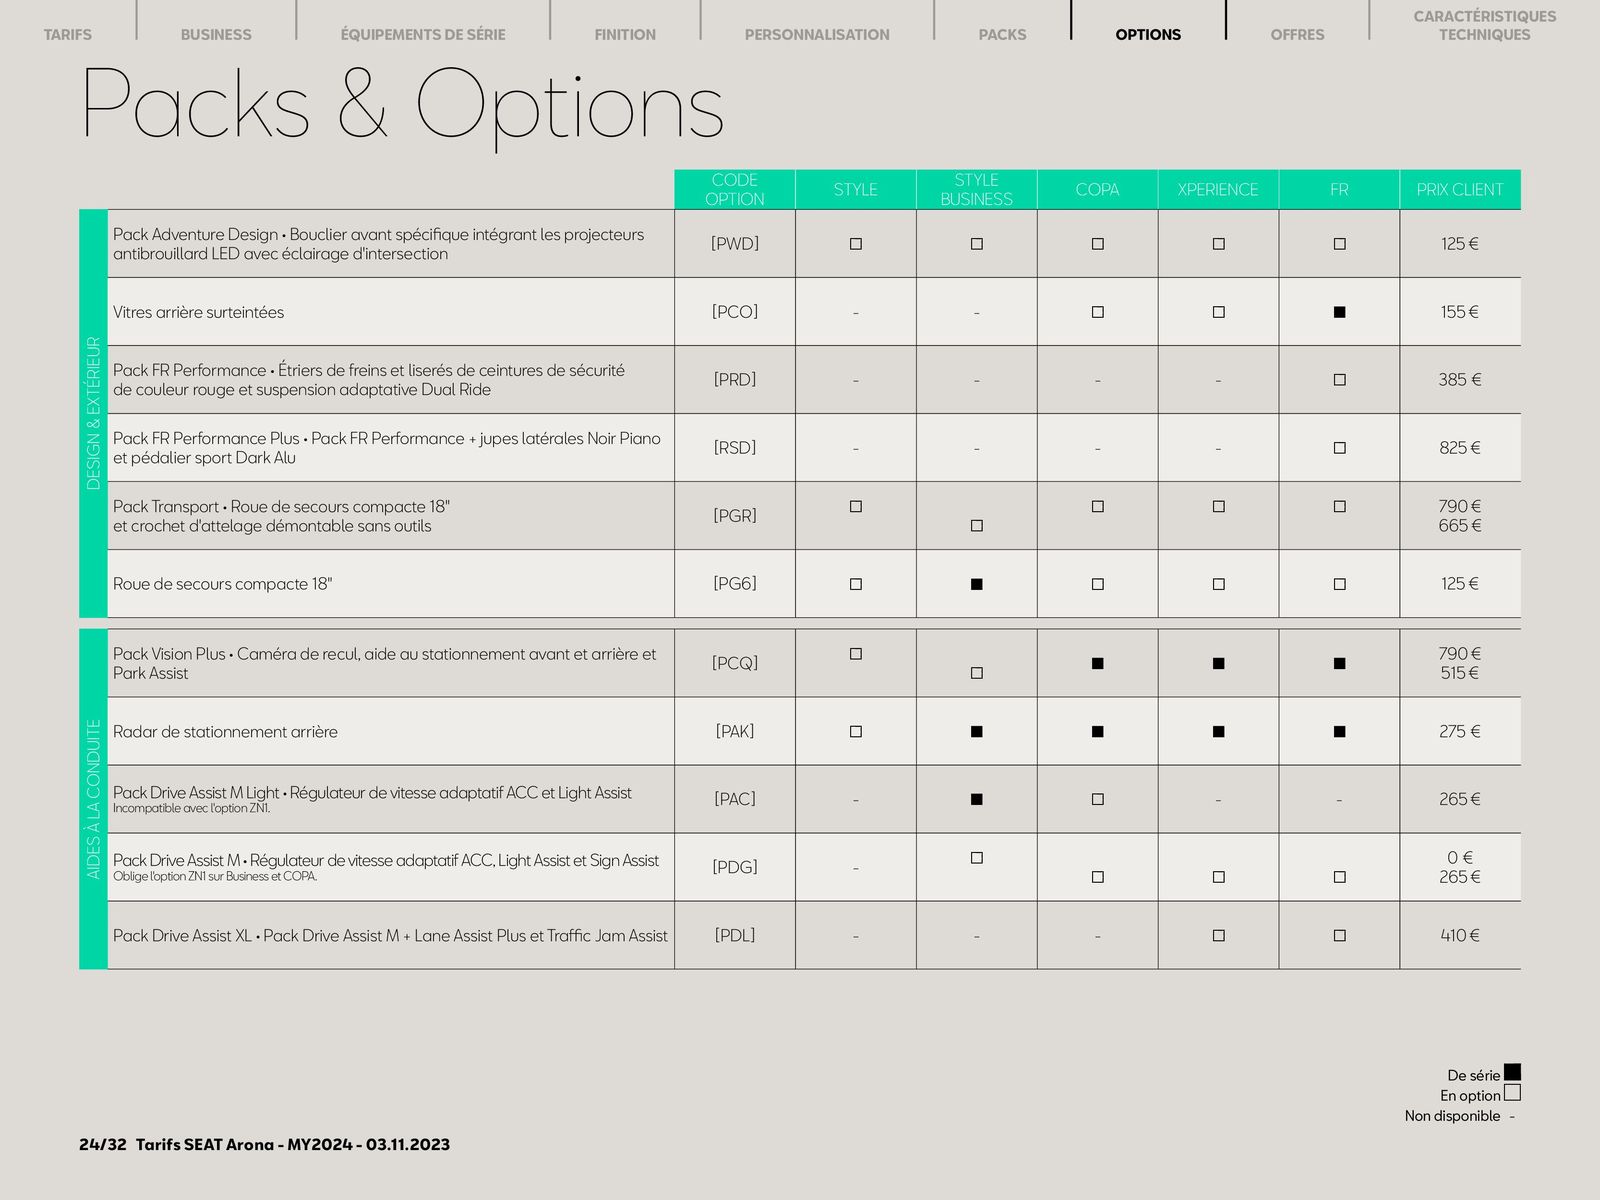
Task: Click the AIDES À LA CONDUITE section label
Action: tap(93, 800)
